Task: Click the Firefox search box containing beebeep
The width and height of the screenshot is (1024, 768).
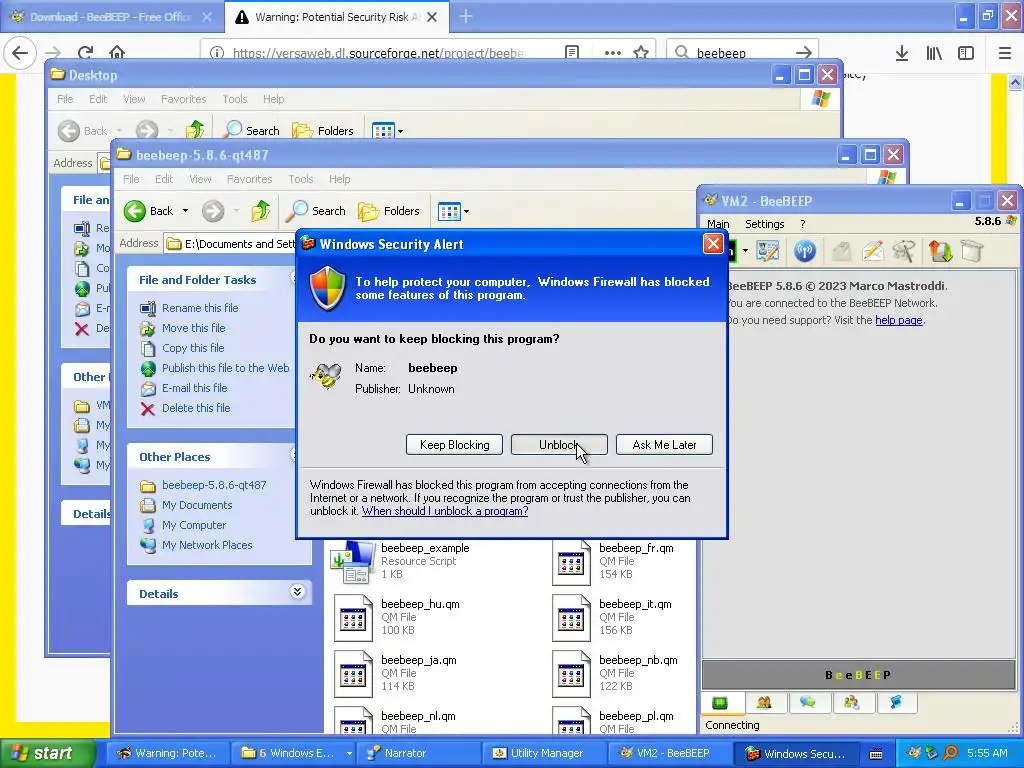Action: [742, 53]
